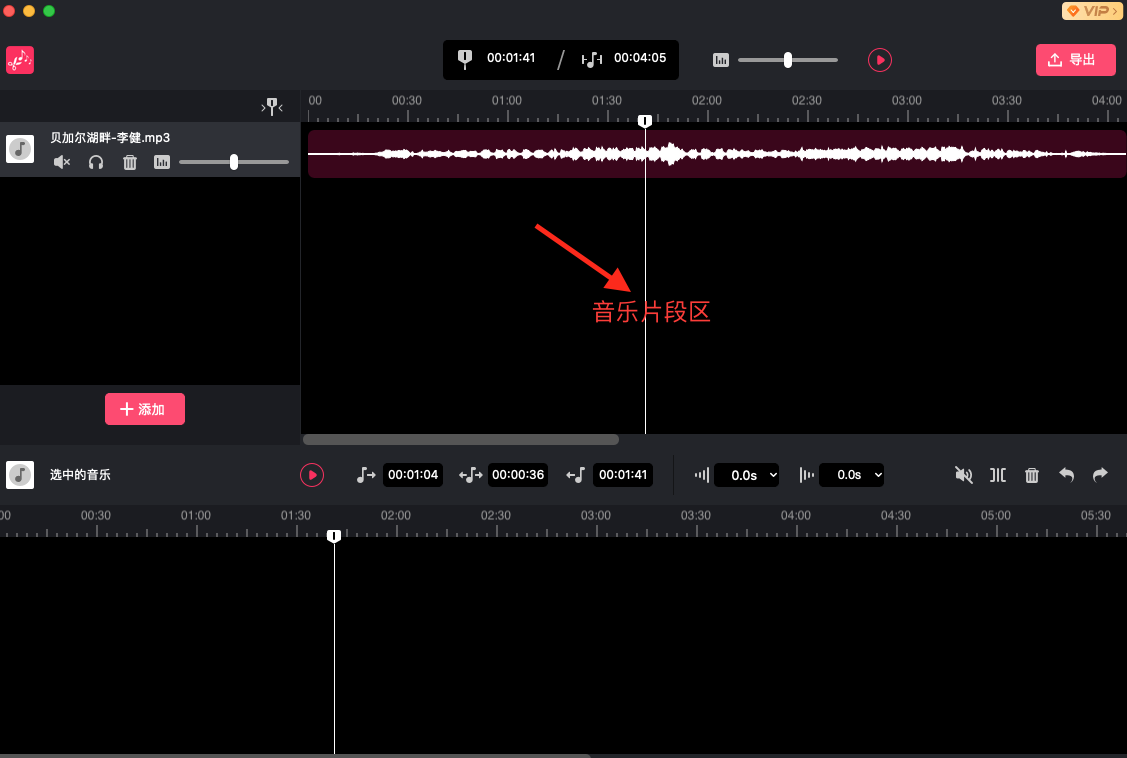Click the snap-to-playhead icon above the track list
The image size is (1127, 758).
271,107
